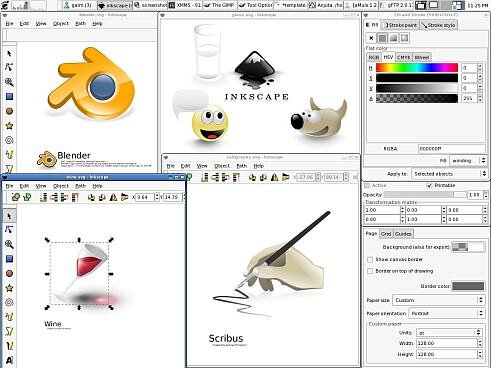Open the Object menu in wine window
This screenshot has height=368, width=491.
tap(61, 186)
